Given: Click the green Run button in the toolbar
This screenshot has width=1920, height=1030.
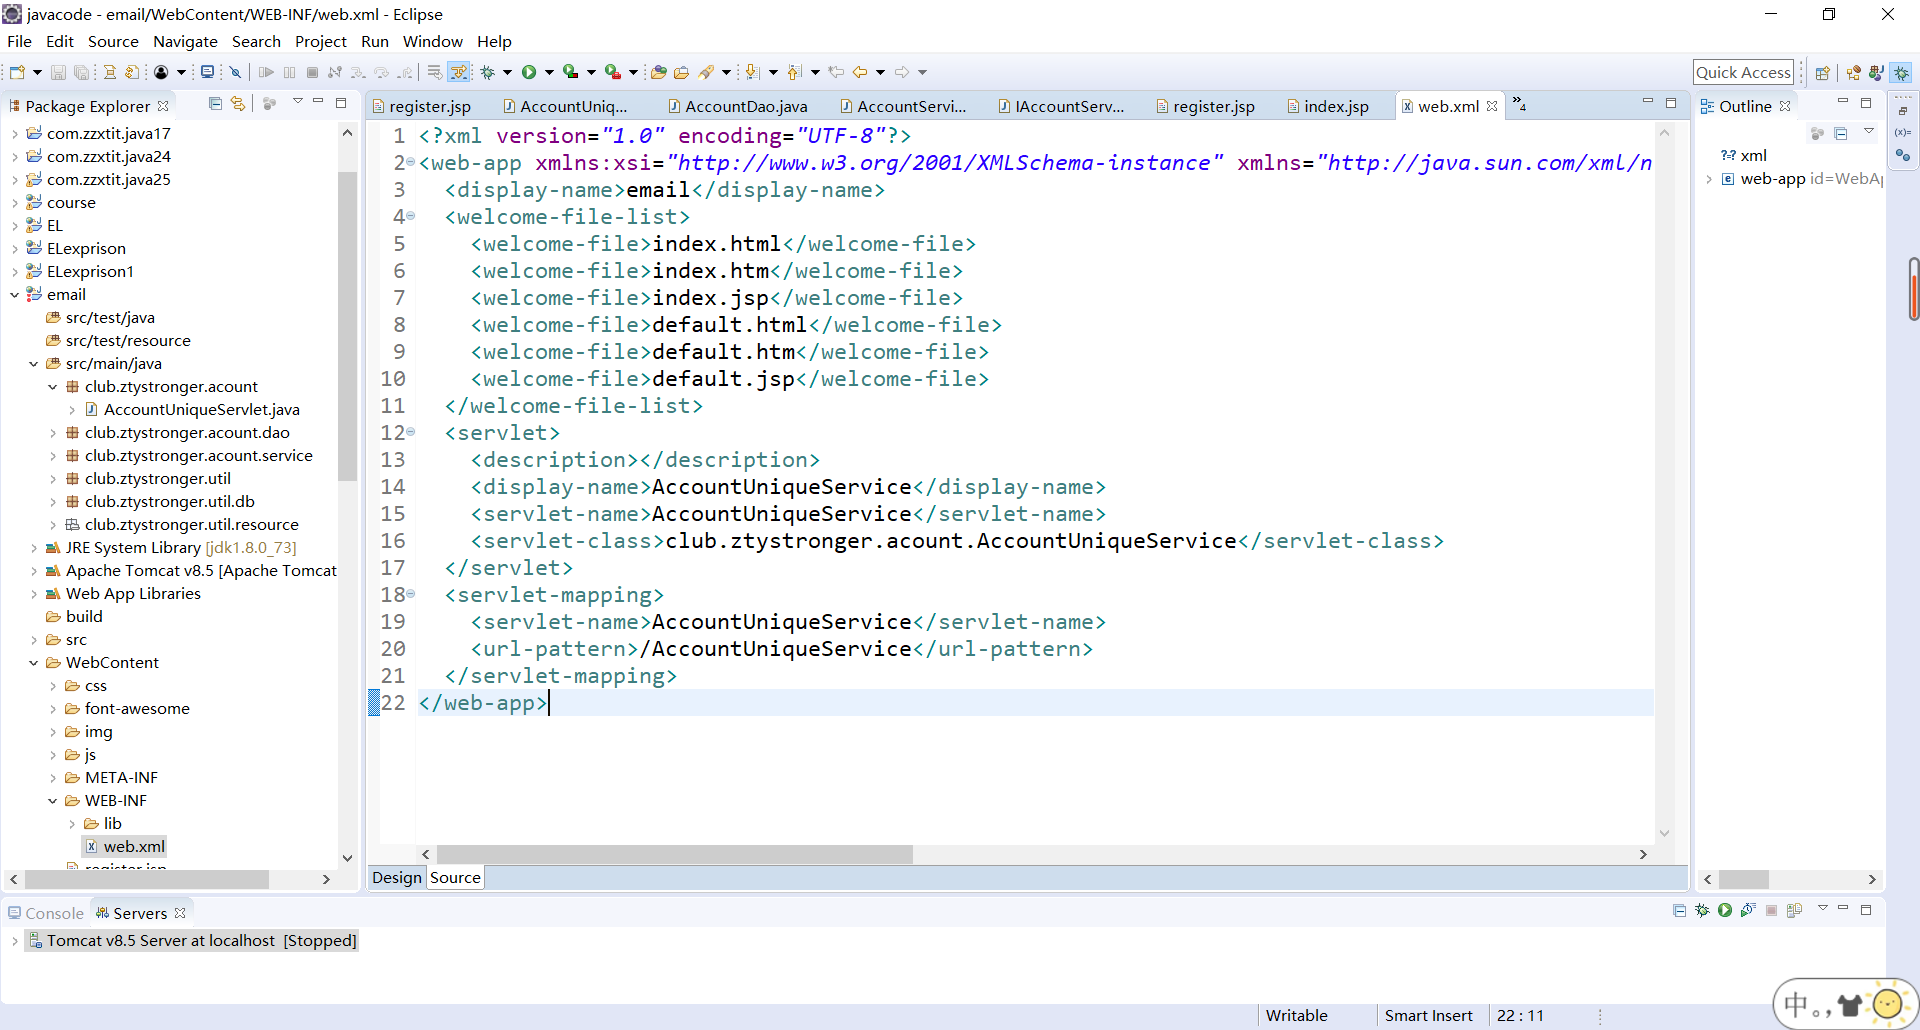Looking at the screenshot, I should 529,72.
